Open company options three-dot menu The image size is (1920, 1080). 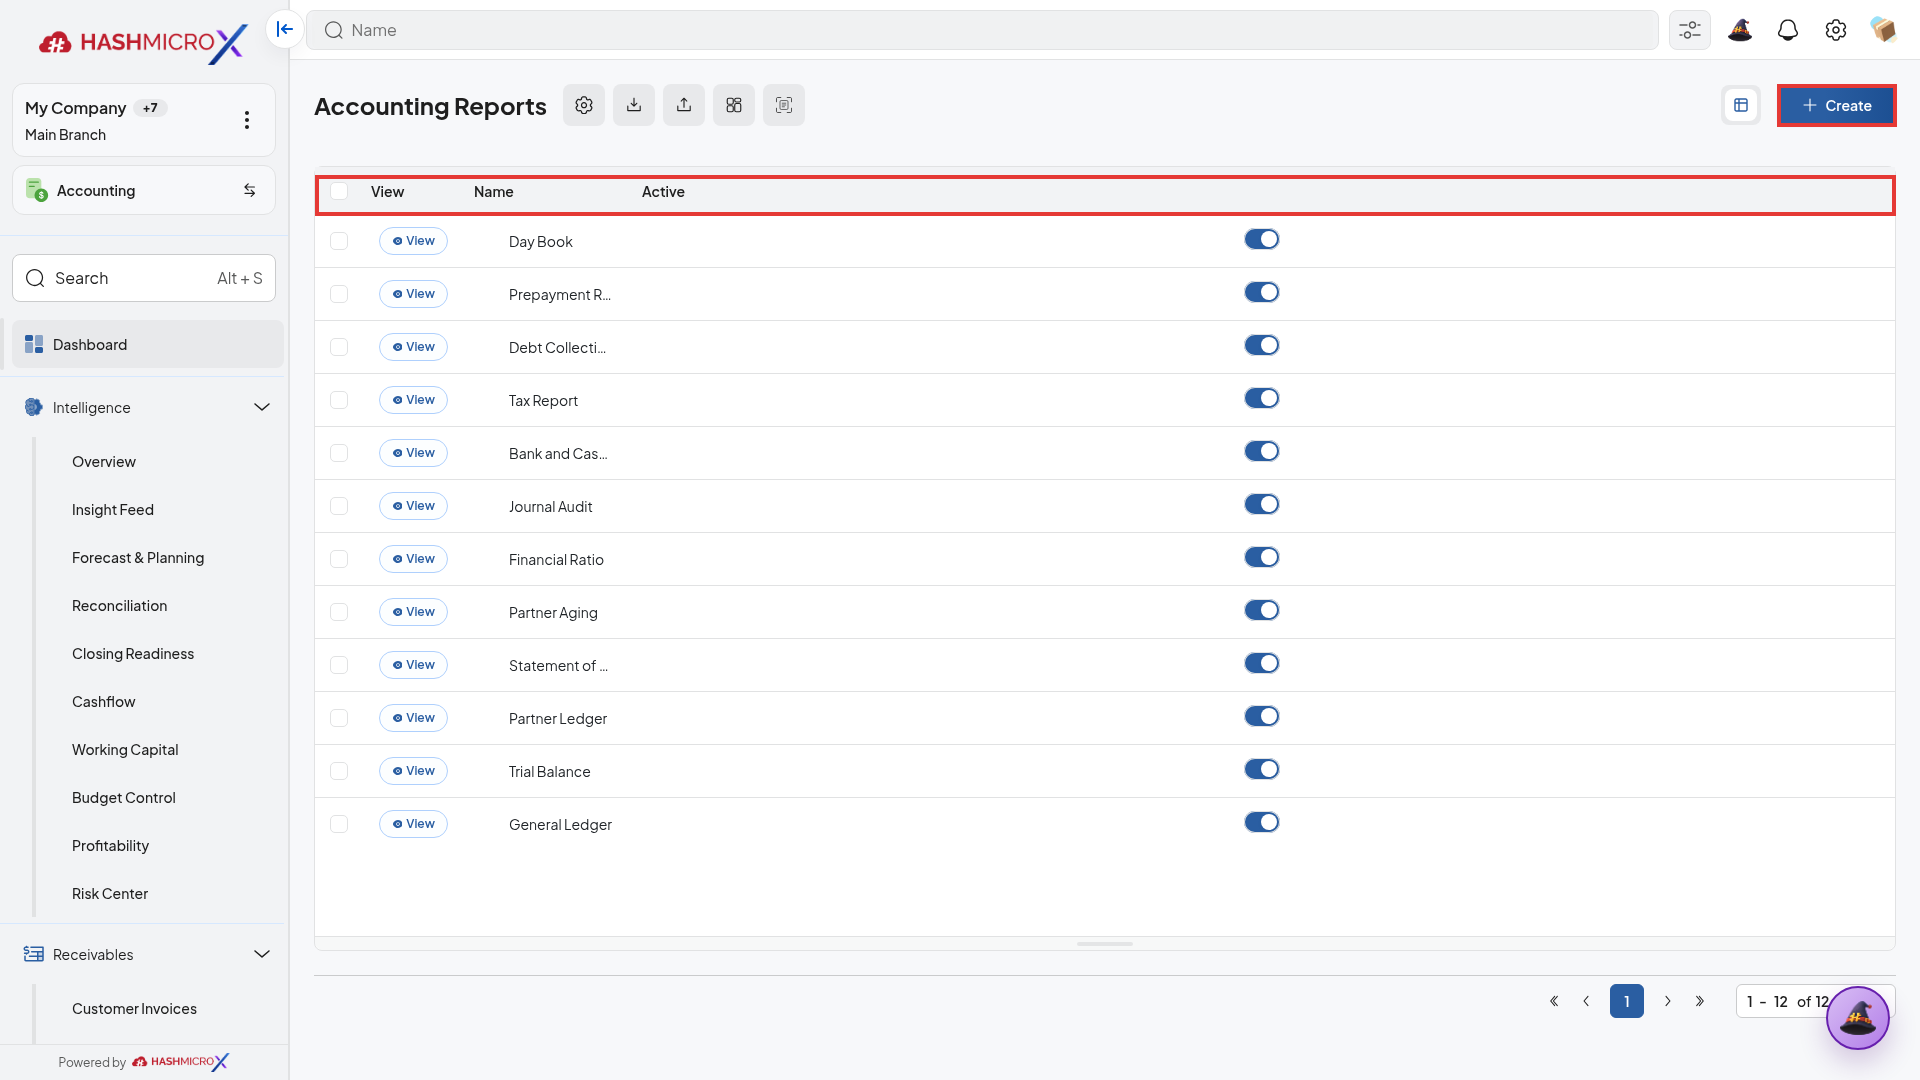247,120
